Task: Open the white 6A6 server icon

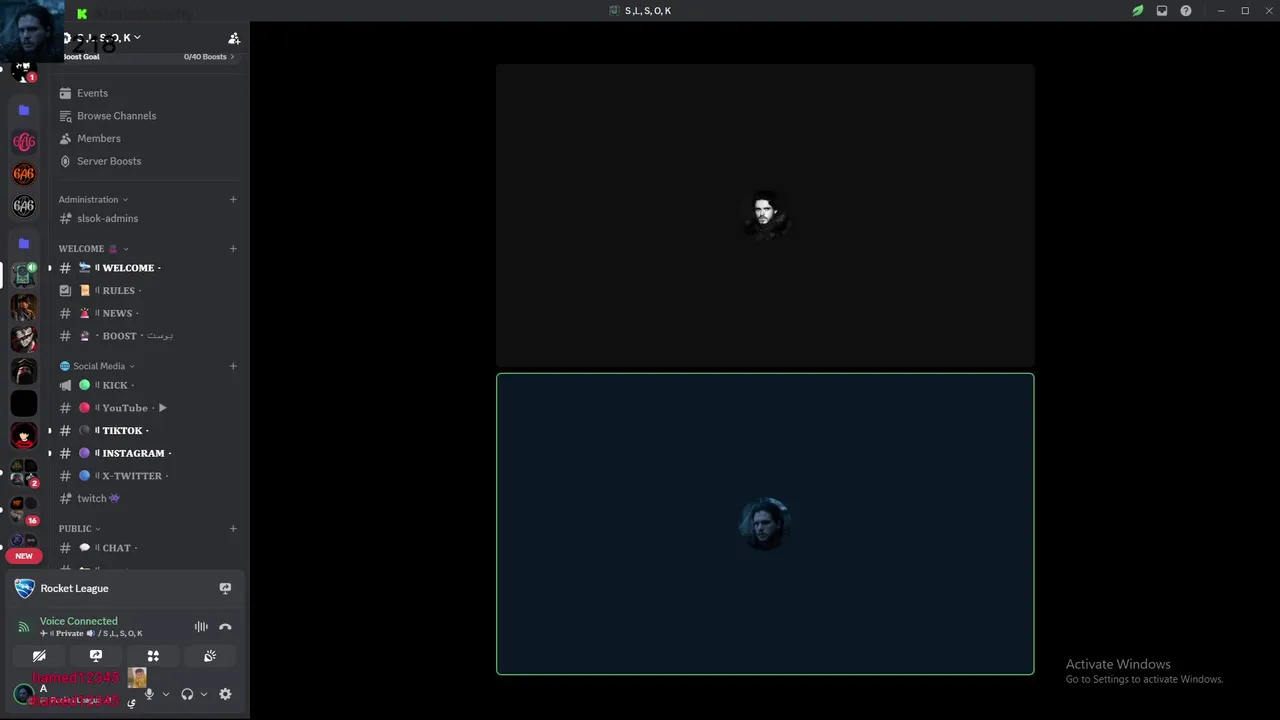Action: click(24, 206)
